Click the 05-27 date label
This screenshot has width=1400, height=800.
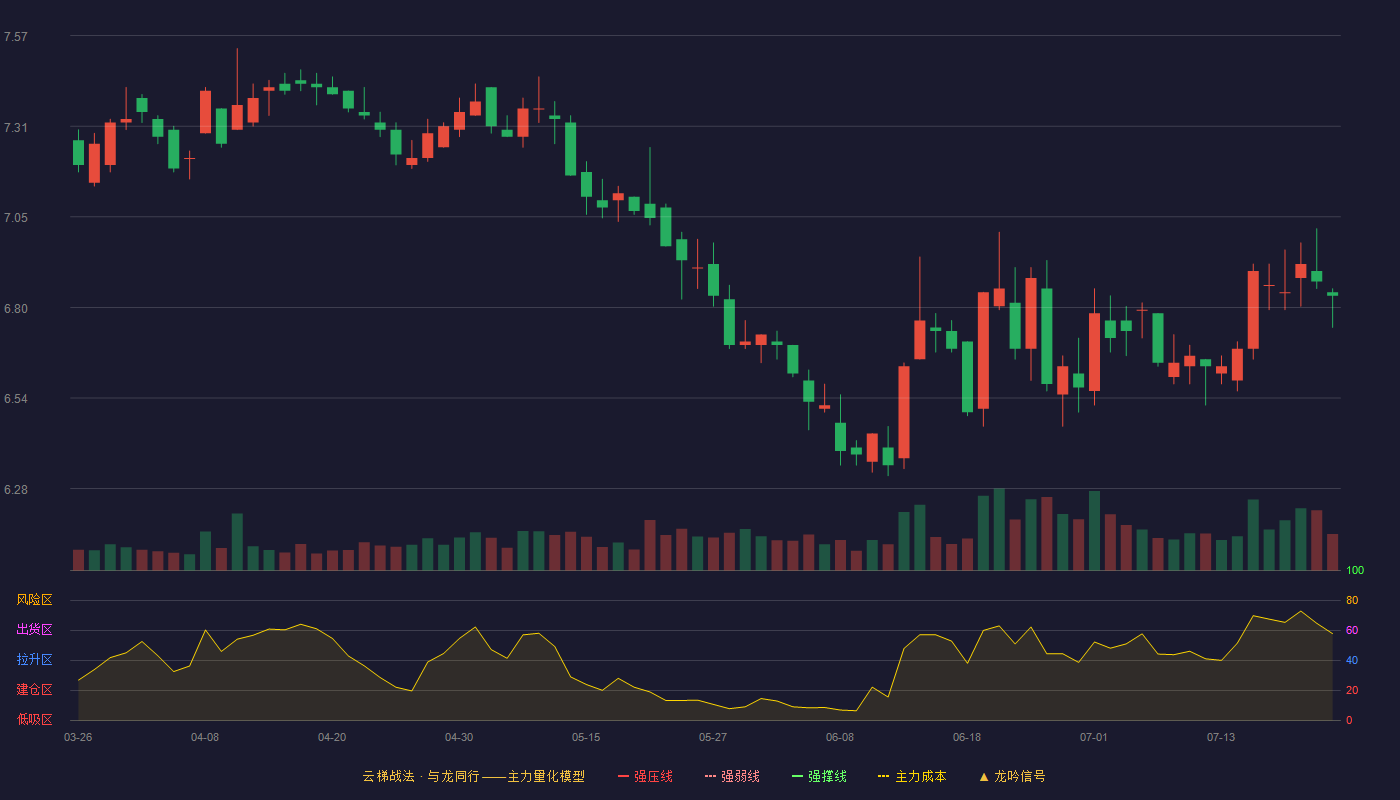[x=713, y=737]
